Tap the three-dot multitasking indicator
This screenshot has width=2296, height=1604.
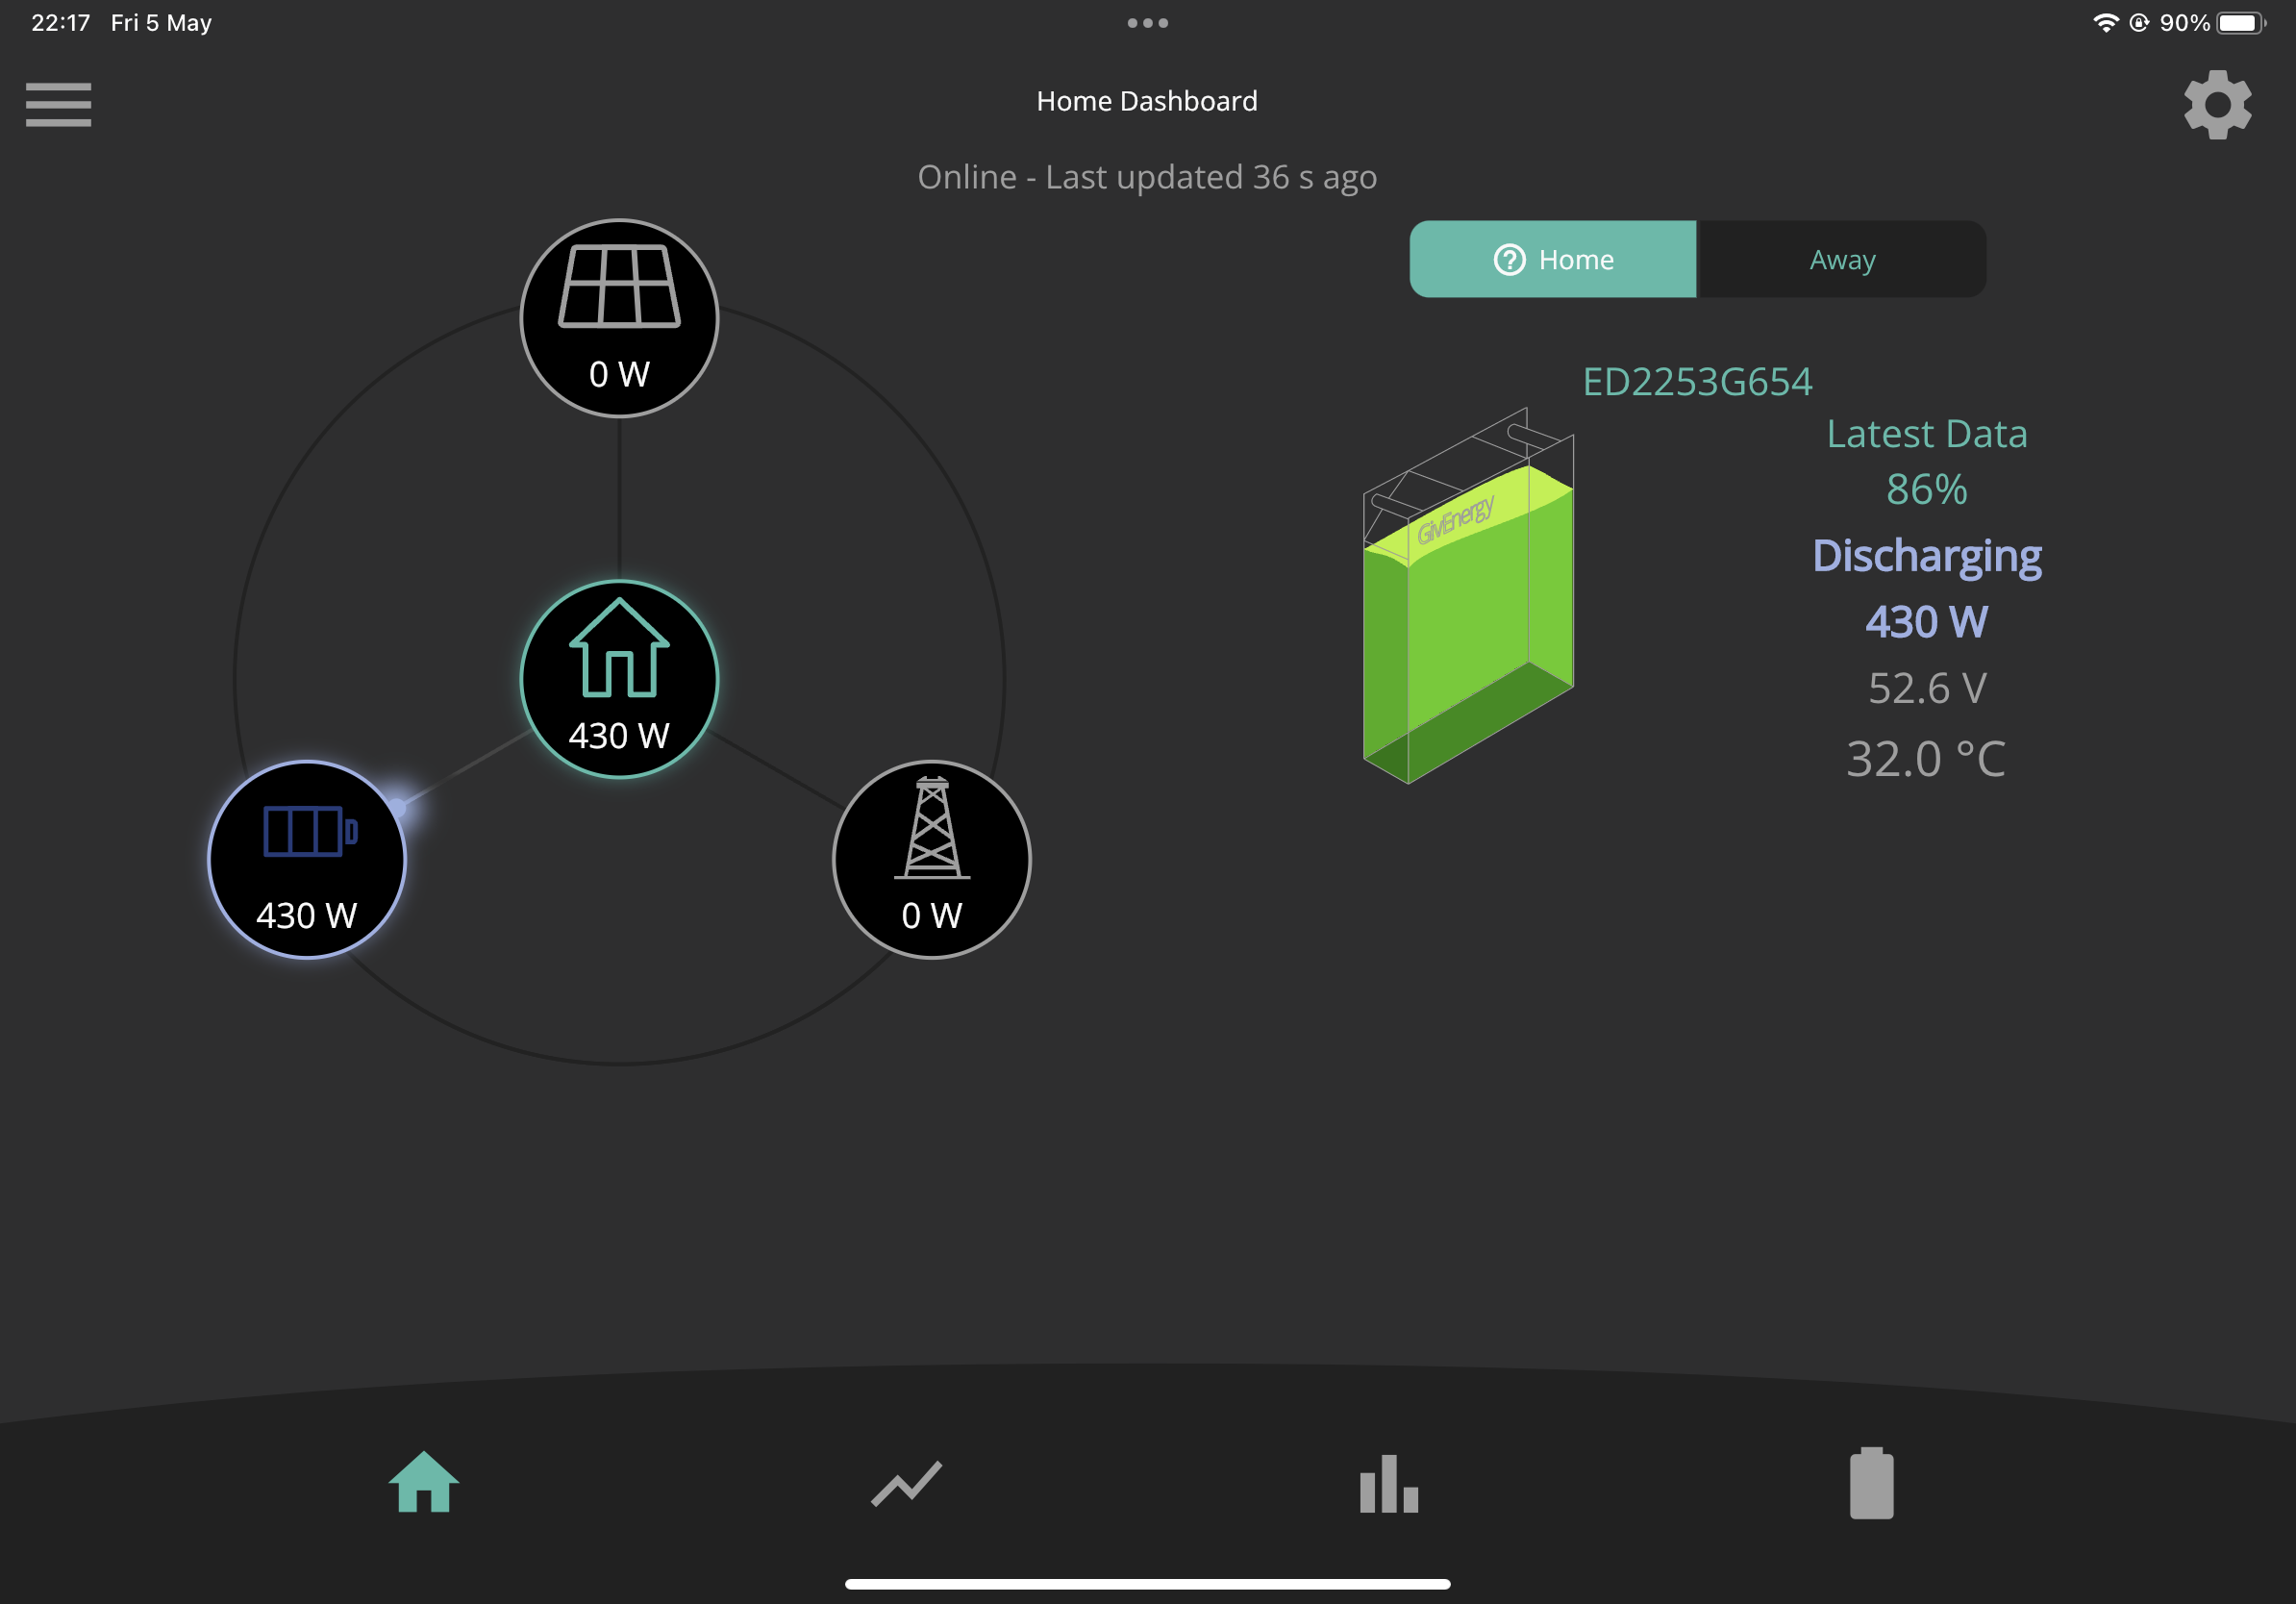point(1147,23)
